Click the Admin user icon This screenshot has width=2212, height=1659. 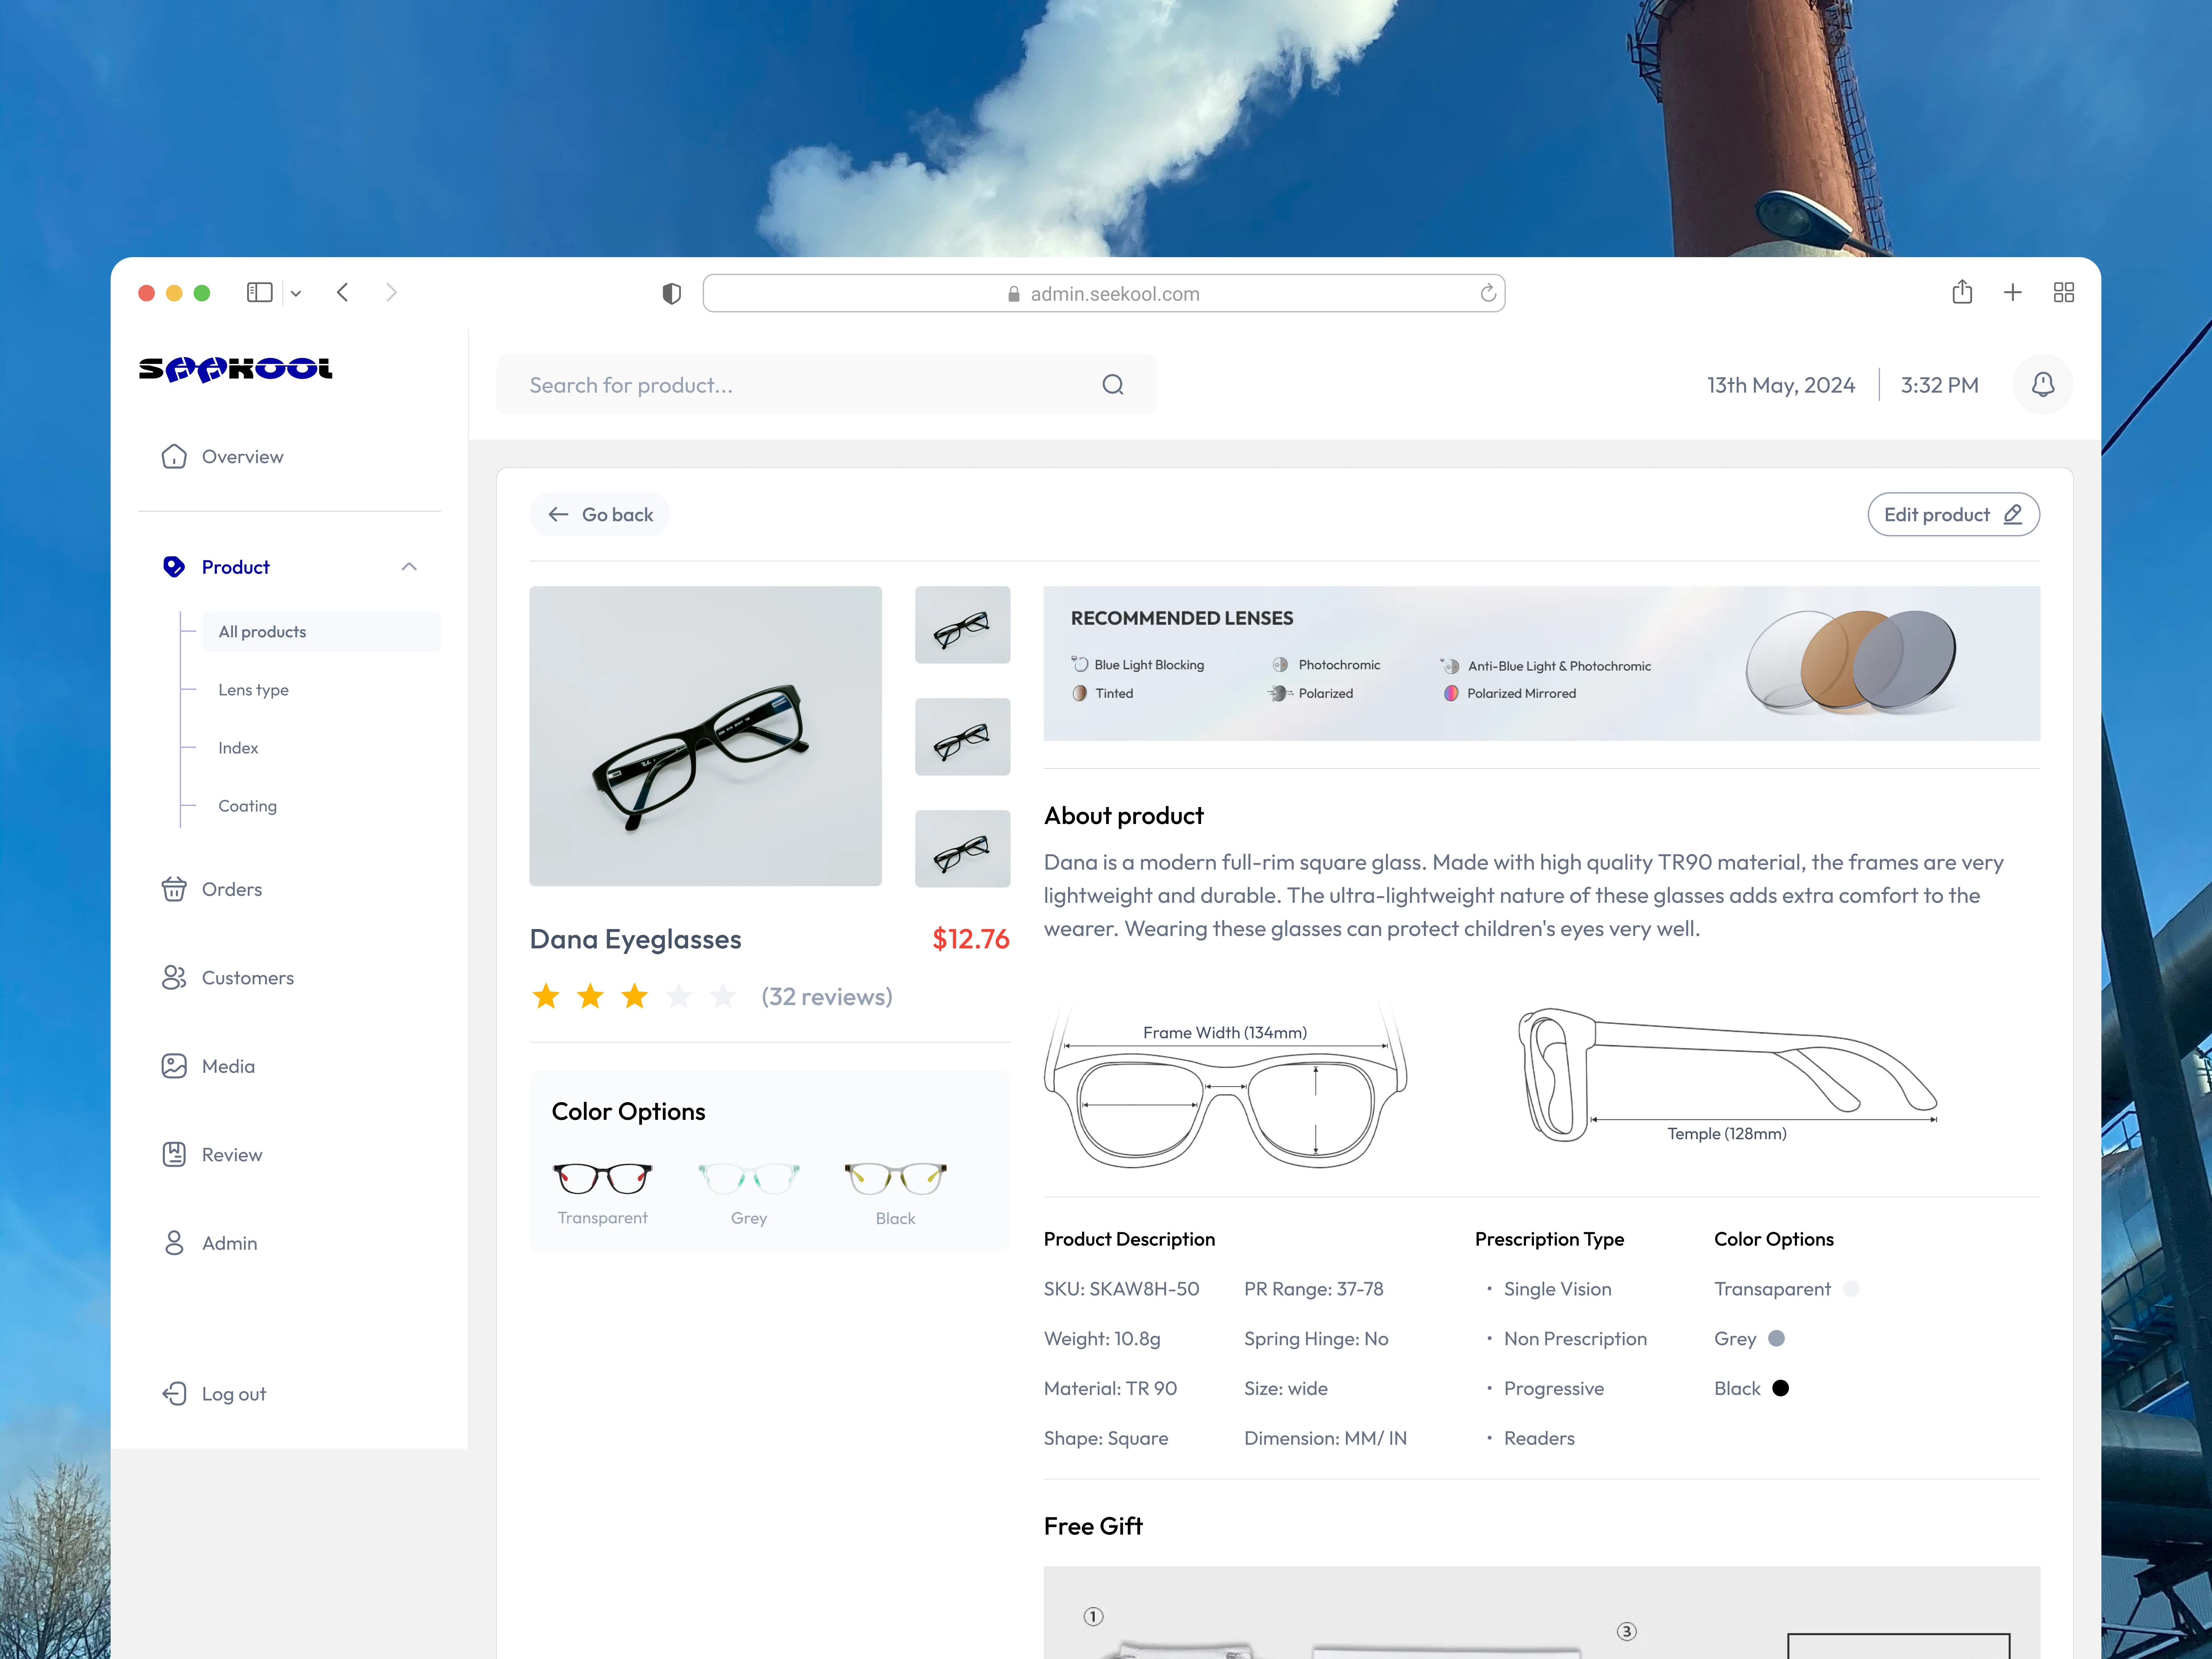(x=174, y=1243)
